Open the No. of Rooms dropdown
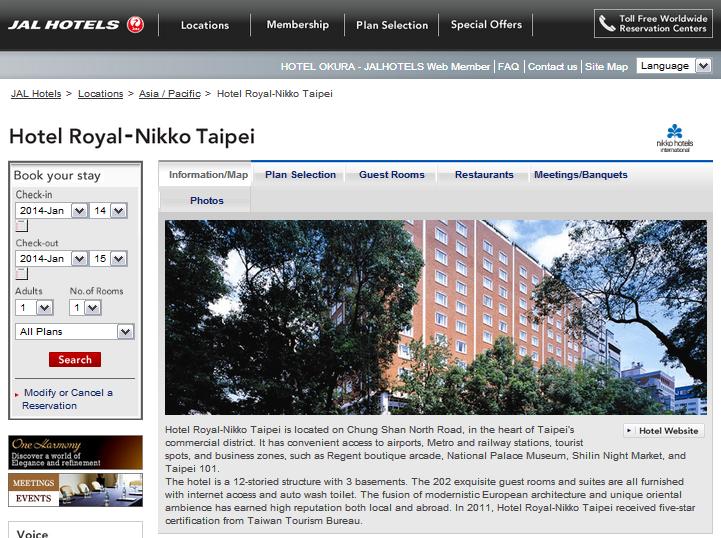This screenshot has width=721, height=538. (x=85, y=307)
